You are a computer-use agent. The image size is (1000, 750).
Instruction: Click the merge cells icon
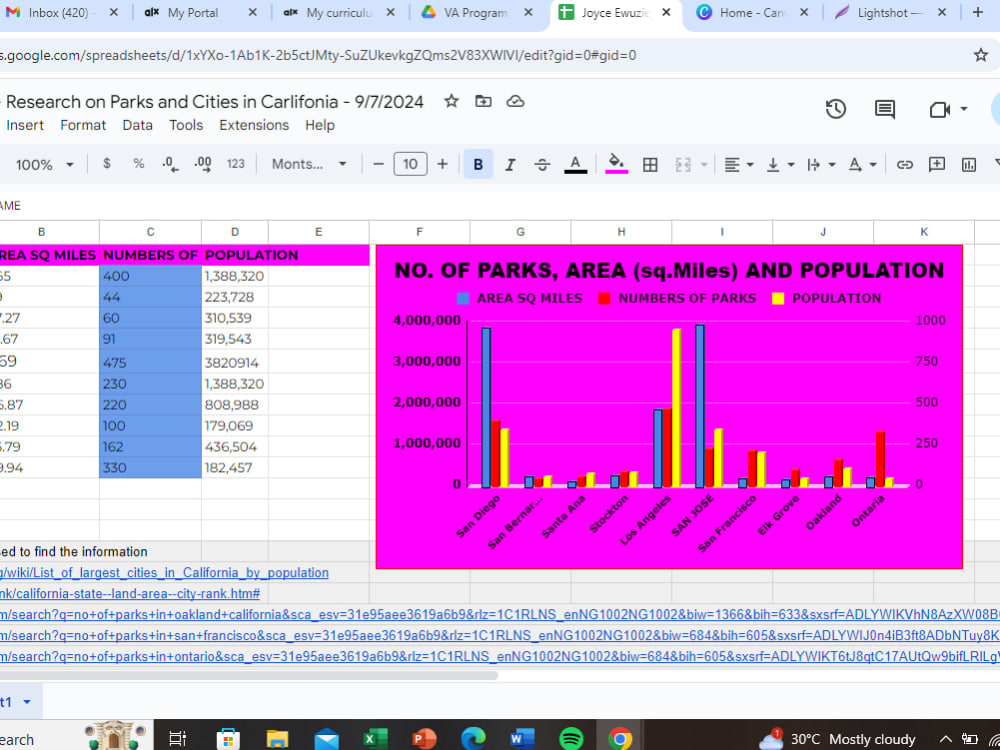coord(683,165)
